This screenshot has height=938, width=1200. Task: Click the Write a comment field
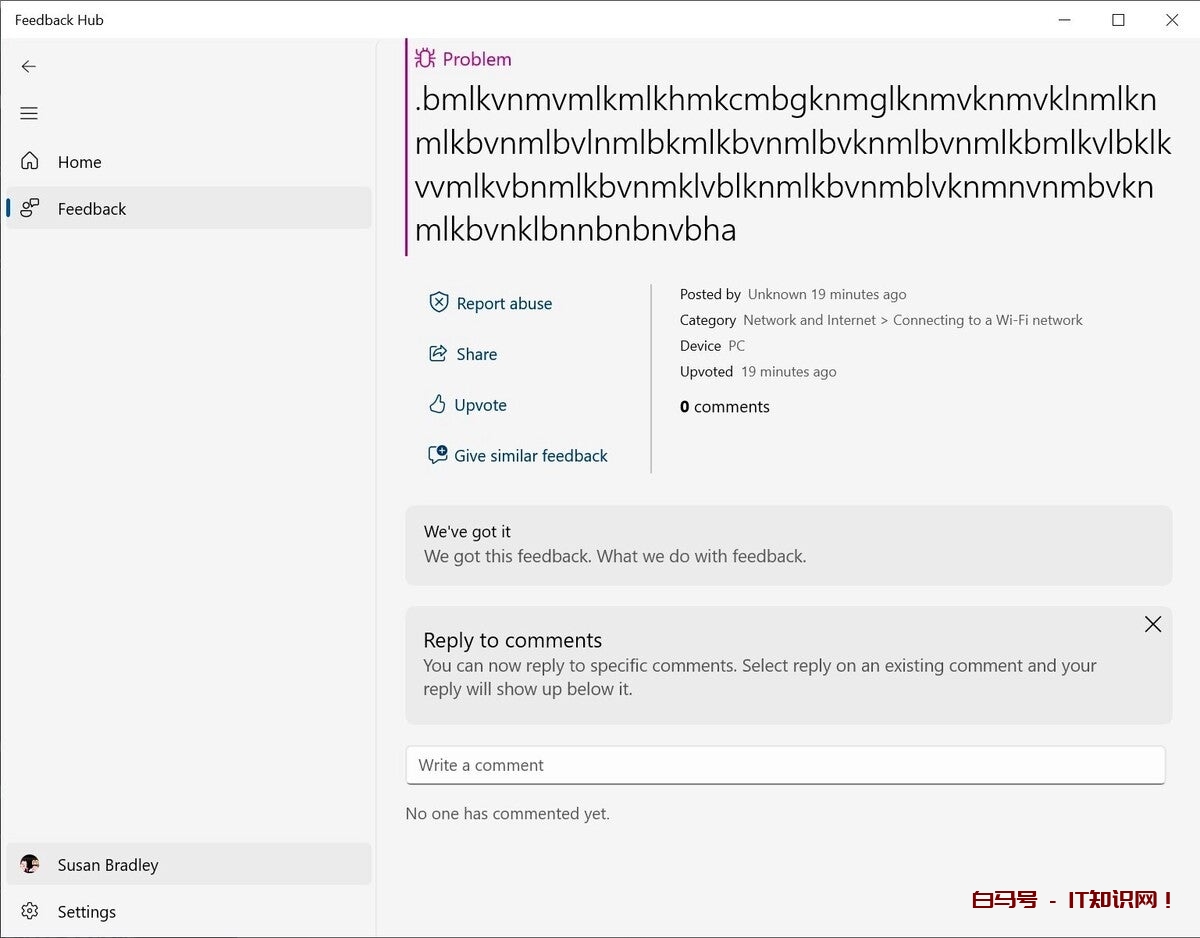pos(785,765)
